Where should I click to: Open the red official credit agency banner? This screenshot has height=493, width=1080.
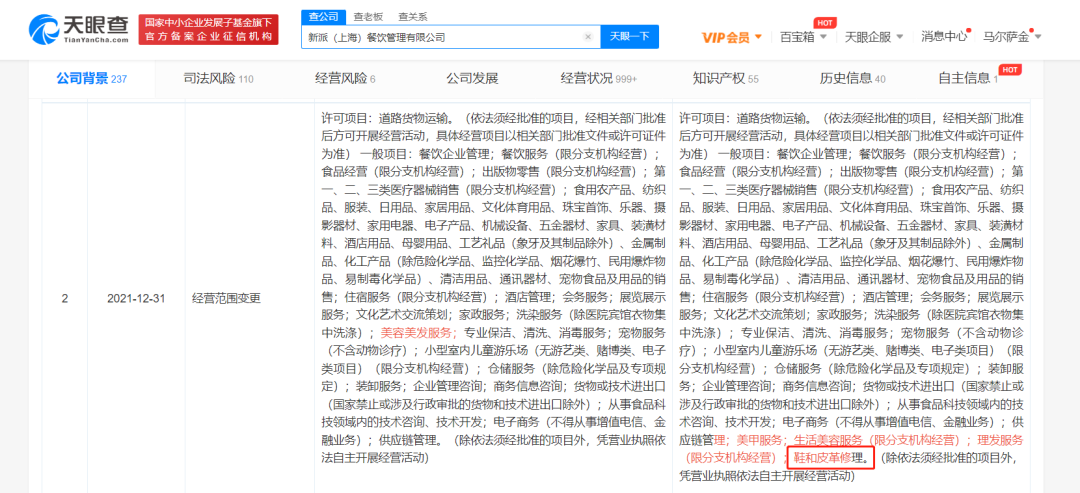[x=209, y=30]
